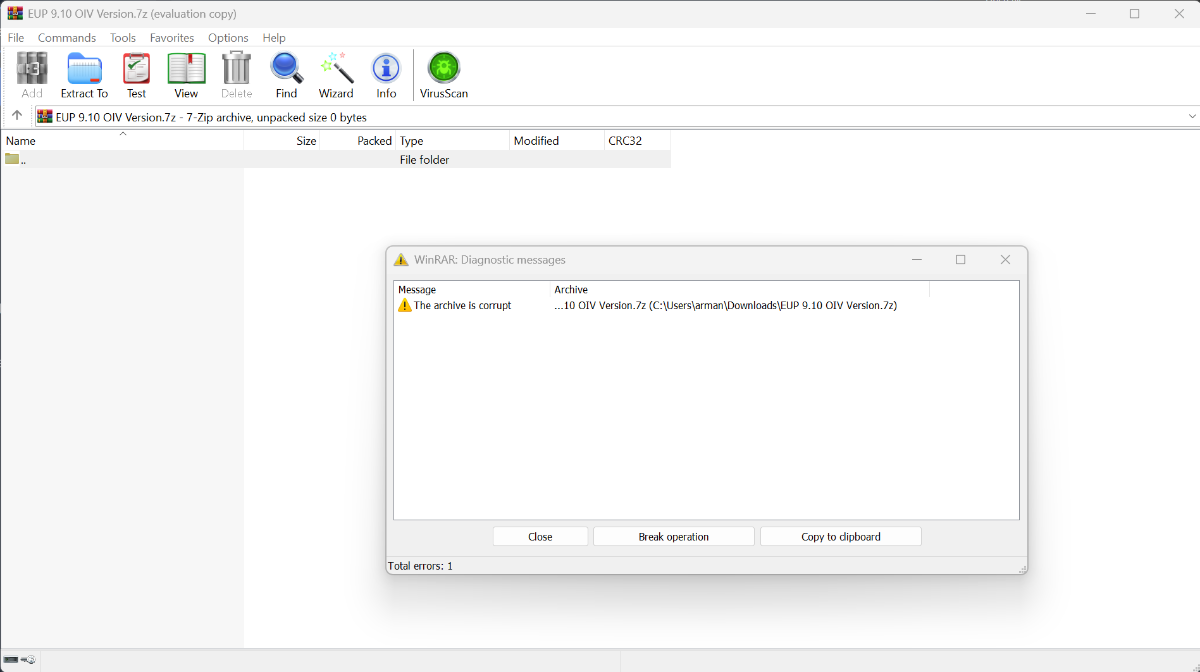Screen dimensions: 1200x672
Task: Run the Test archive tool
Action: [x=136, y=76]
